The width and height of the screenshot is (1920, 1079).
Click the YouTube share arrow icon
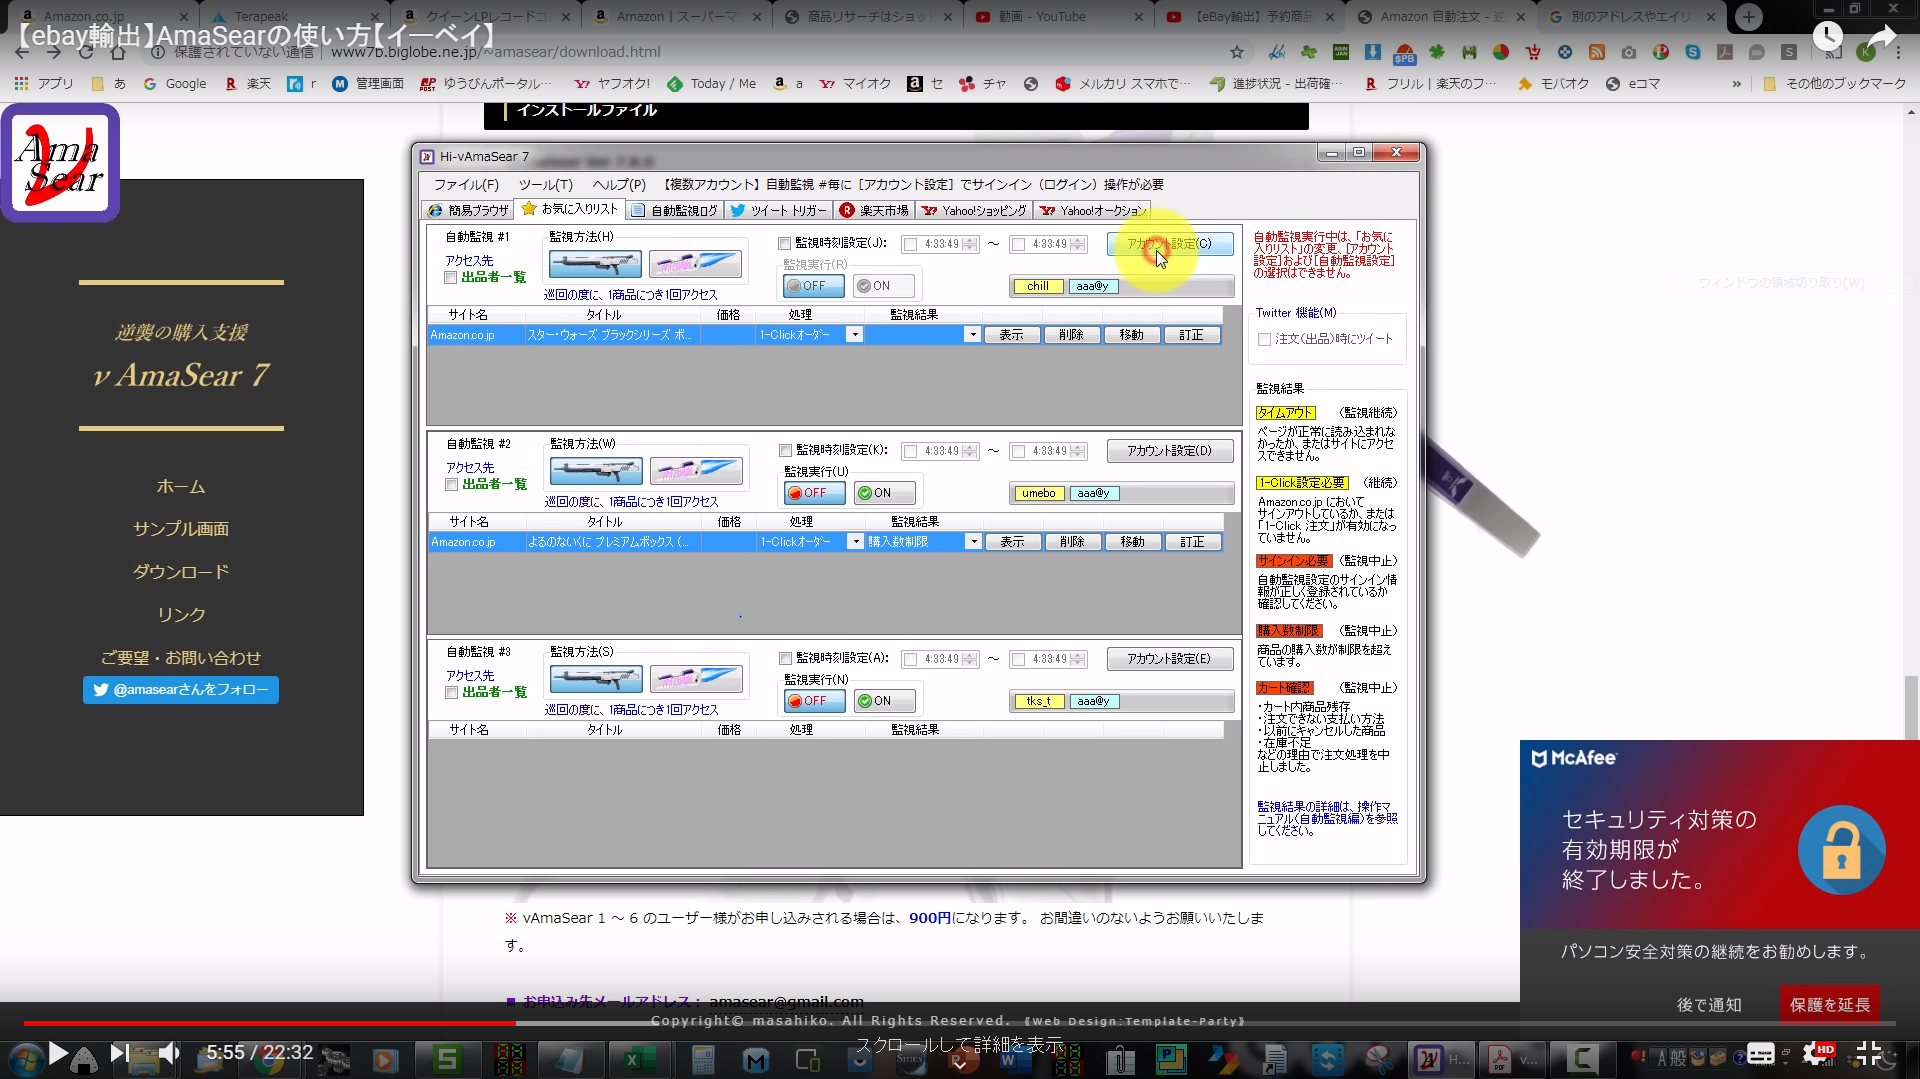click(1882, 37)
